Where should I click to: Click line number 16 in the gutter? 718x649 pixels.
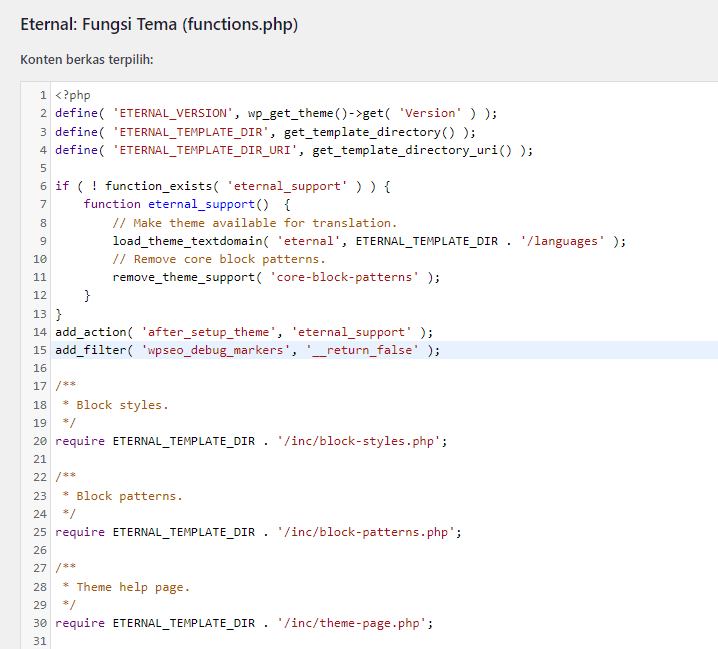coord(40,368)
